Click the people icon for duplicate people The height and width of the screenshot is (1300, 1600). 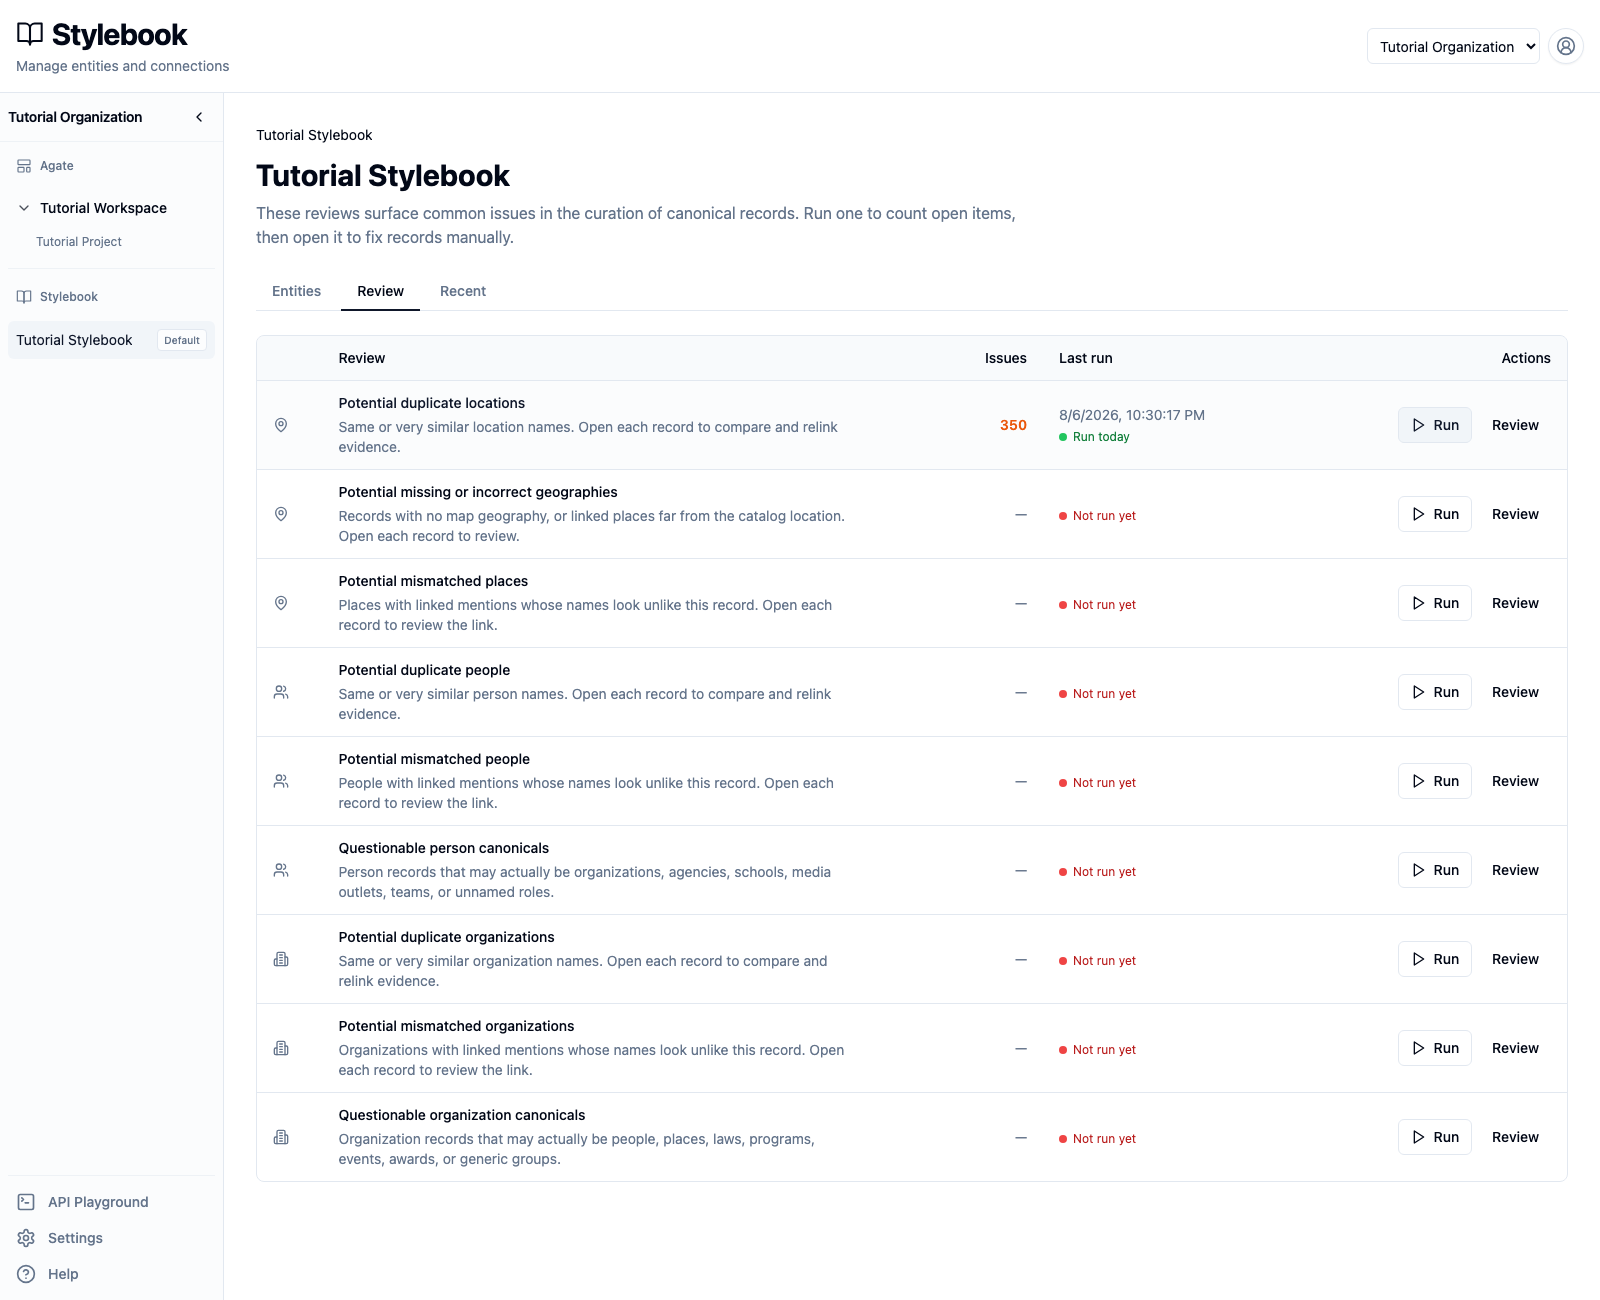[281, 692]
